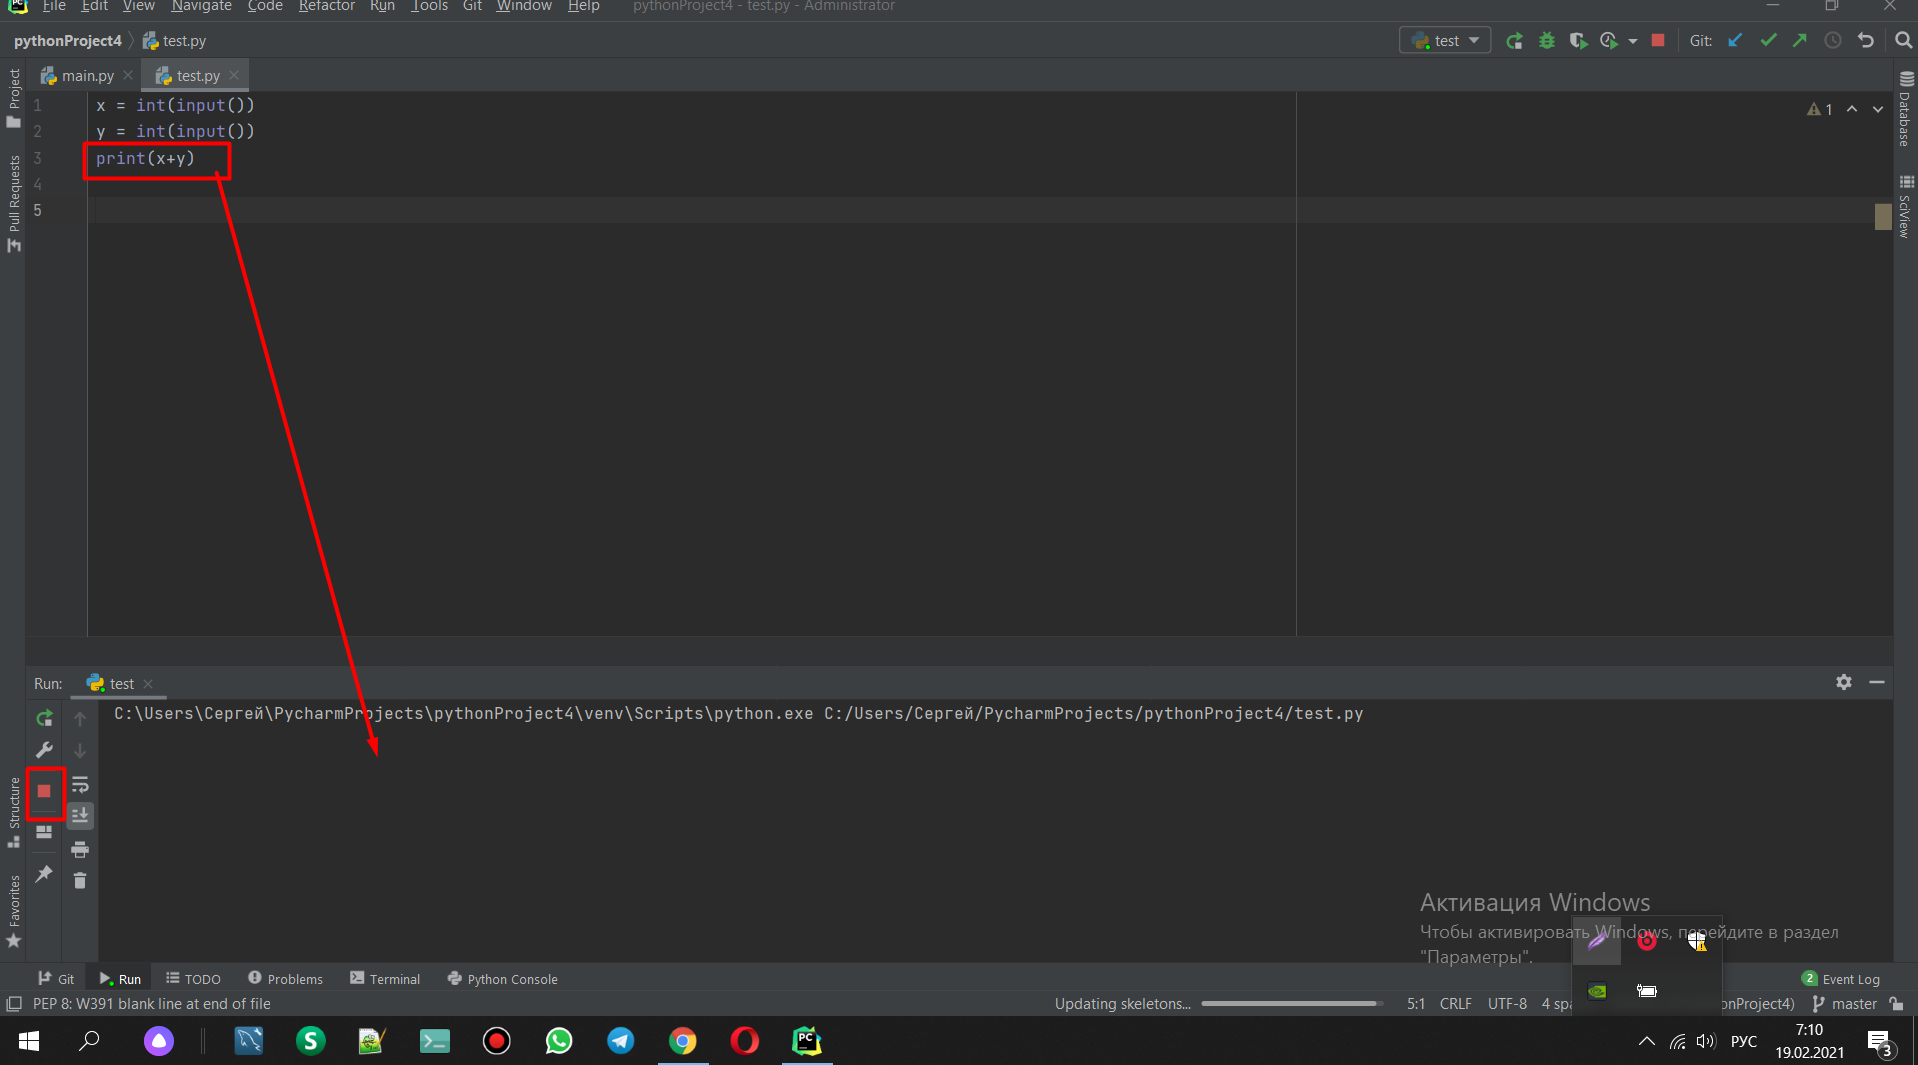Viewport: 1918px width, 1065px height.
Task: Click the restore layout icon in Run panel
Action: pos(44,832)
